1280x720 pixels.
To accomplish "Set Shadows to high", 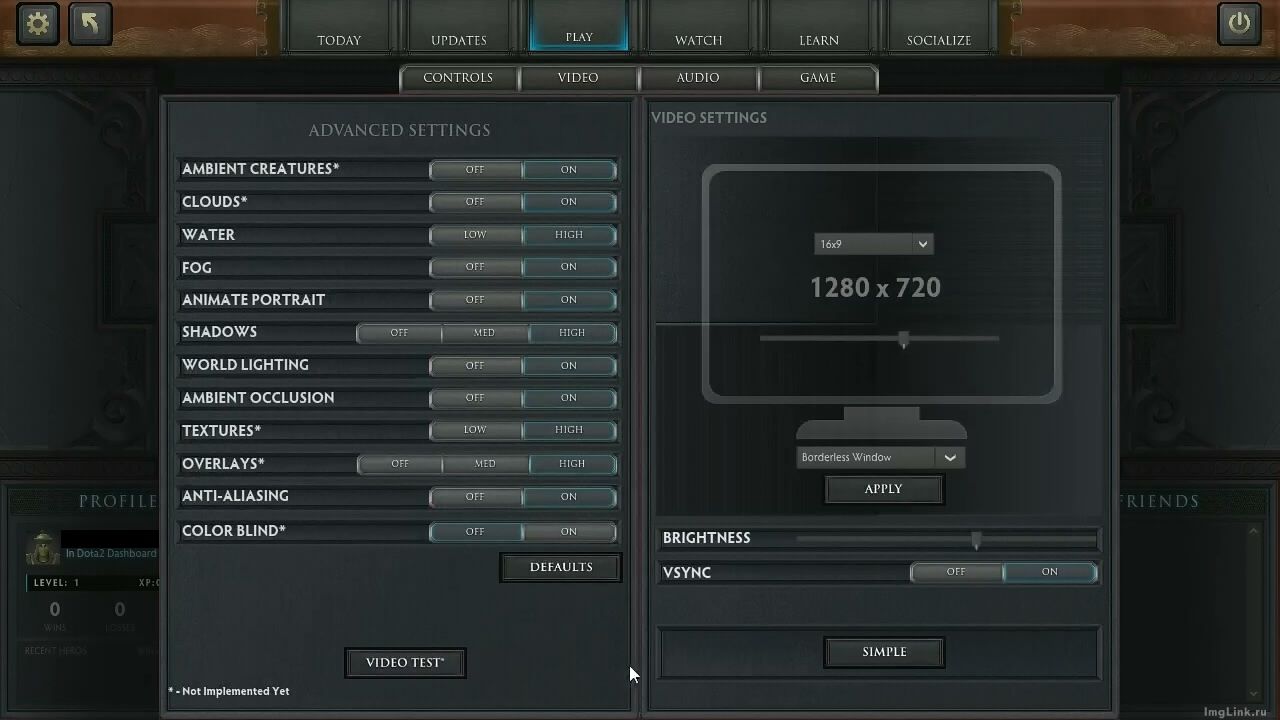I will pos(572,333).
